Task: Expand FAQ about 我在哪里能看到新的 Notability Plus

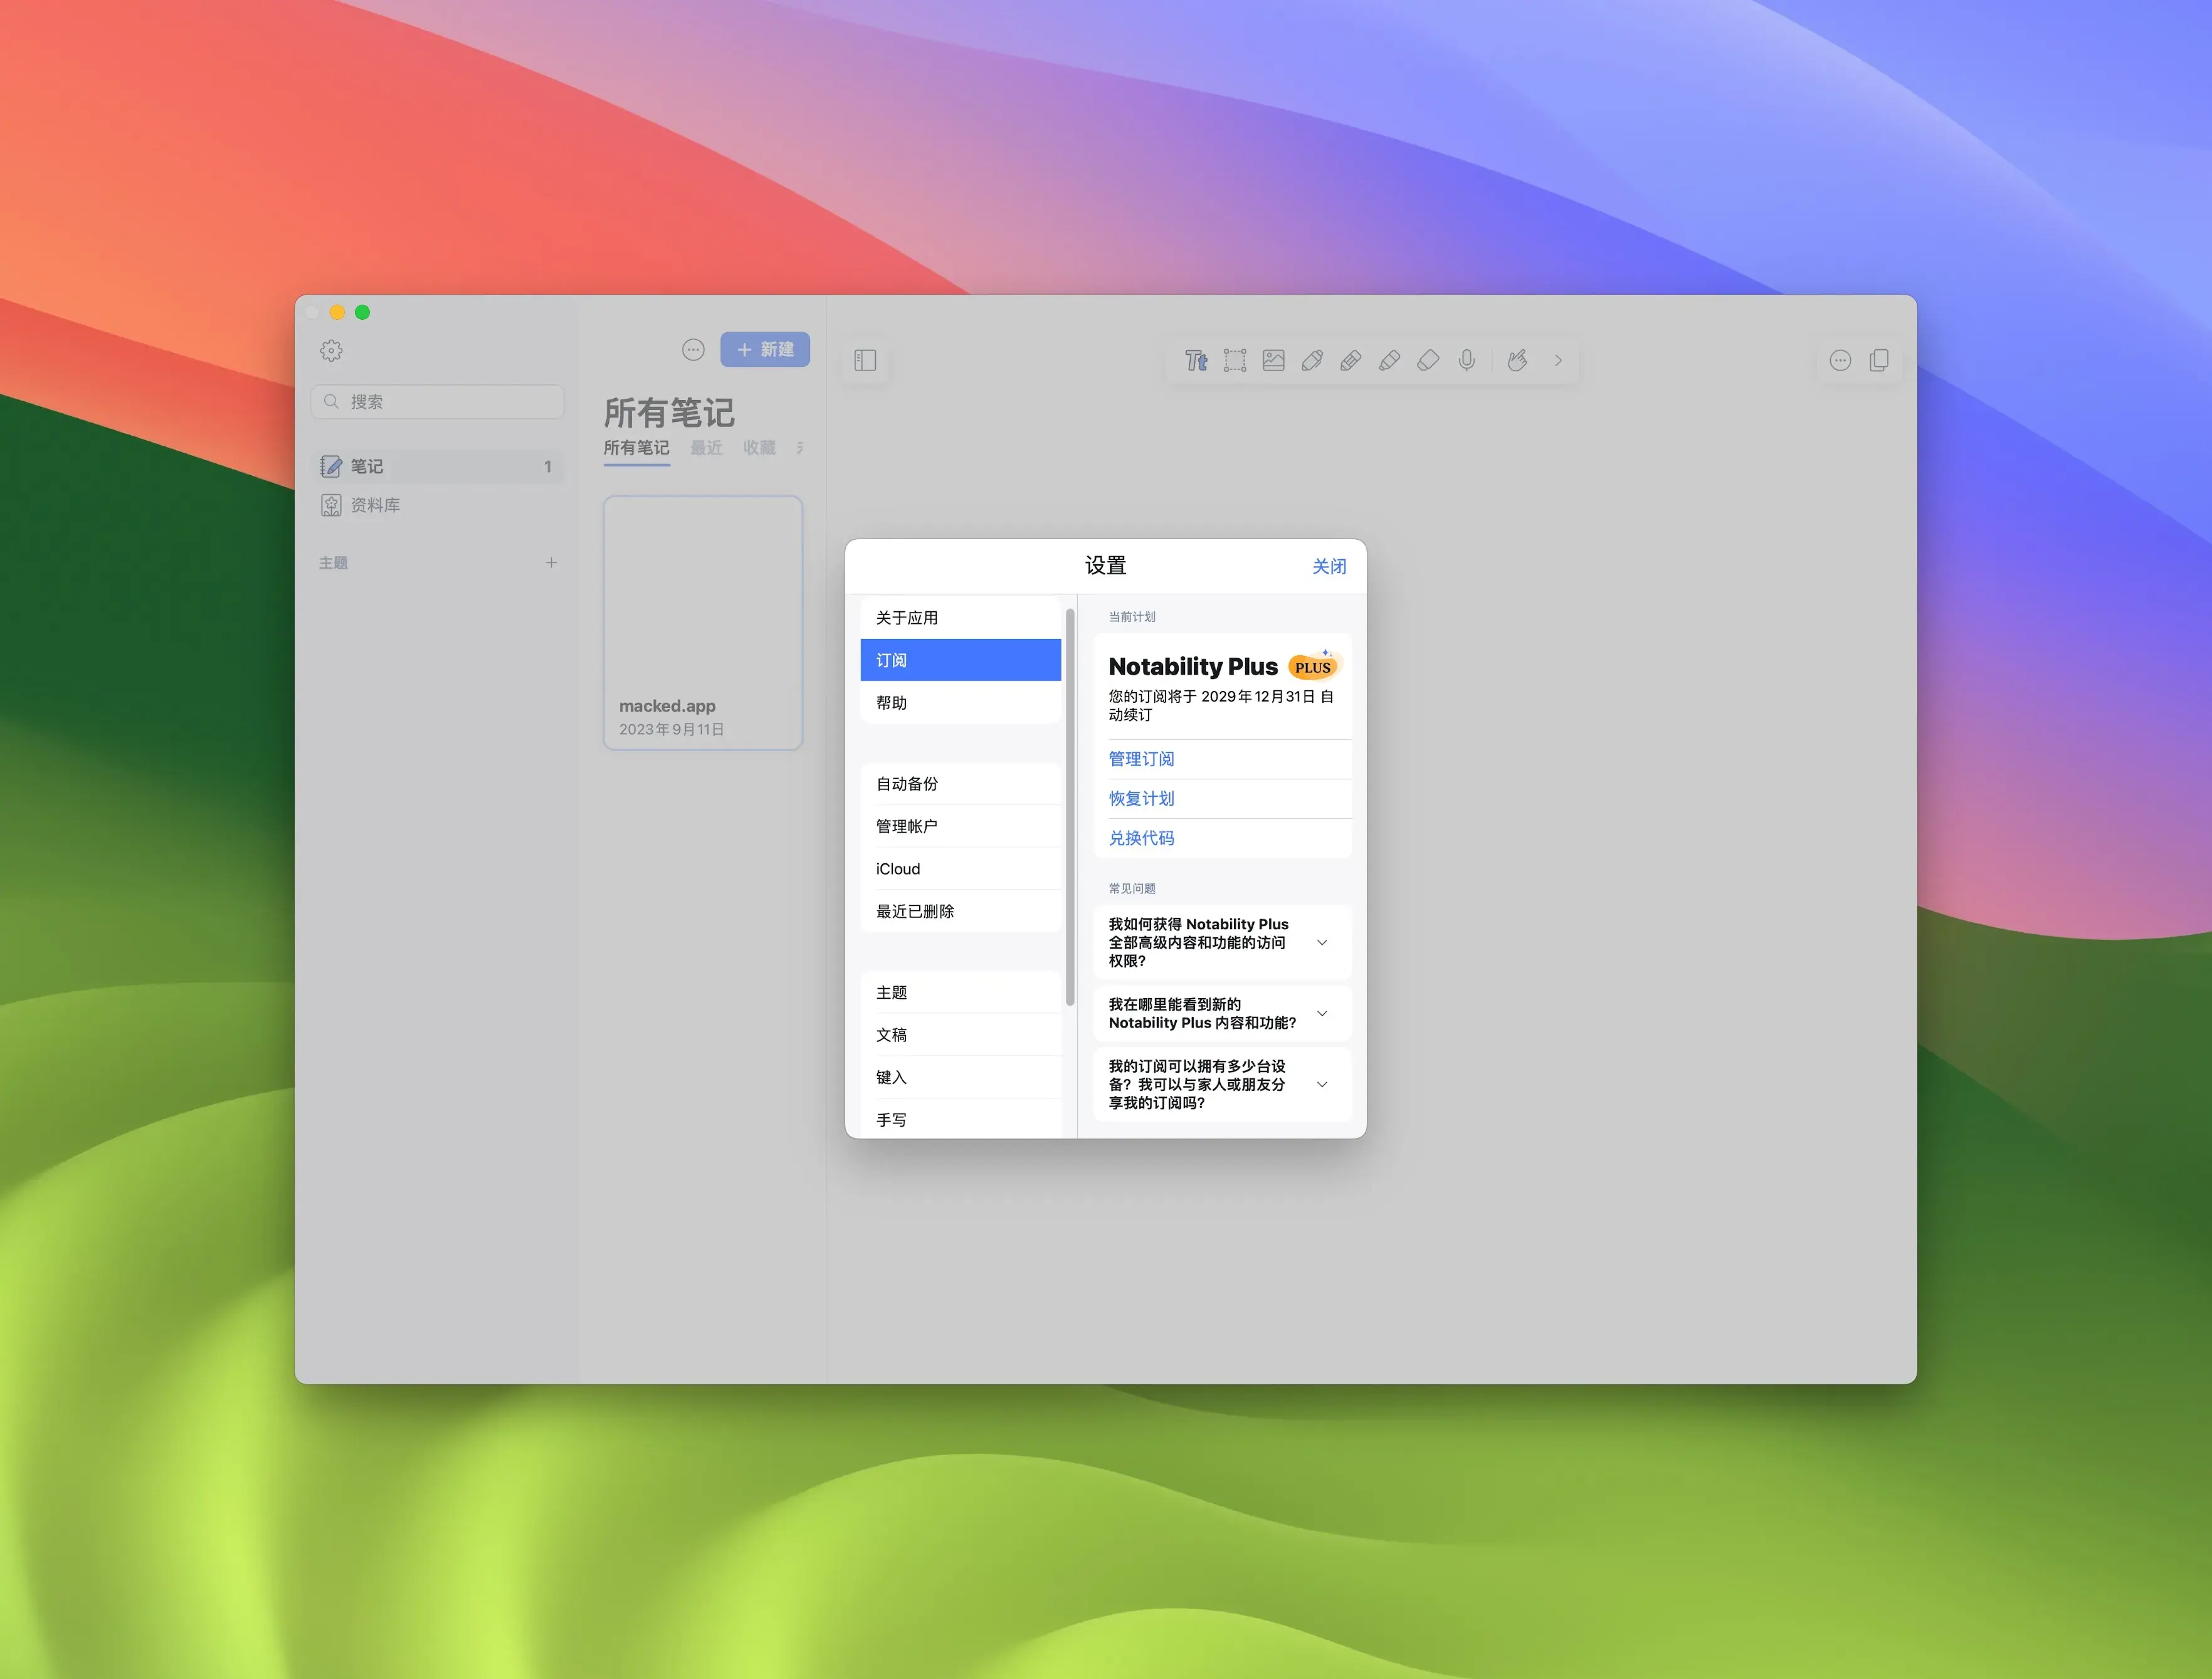Action: (1222, 1014)
